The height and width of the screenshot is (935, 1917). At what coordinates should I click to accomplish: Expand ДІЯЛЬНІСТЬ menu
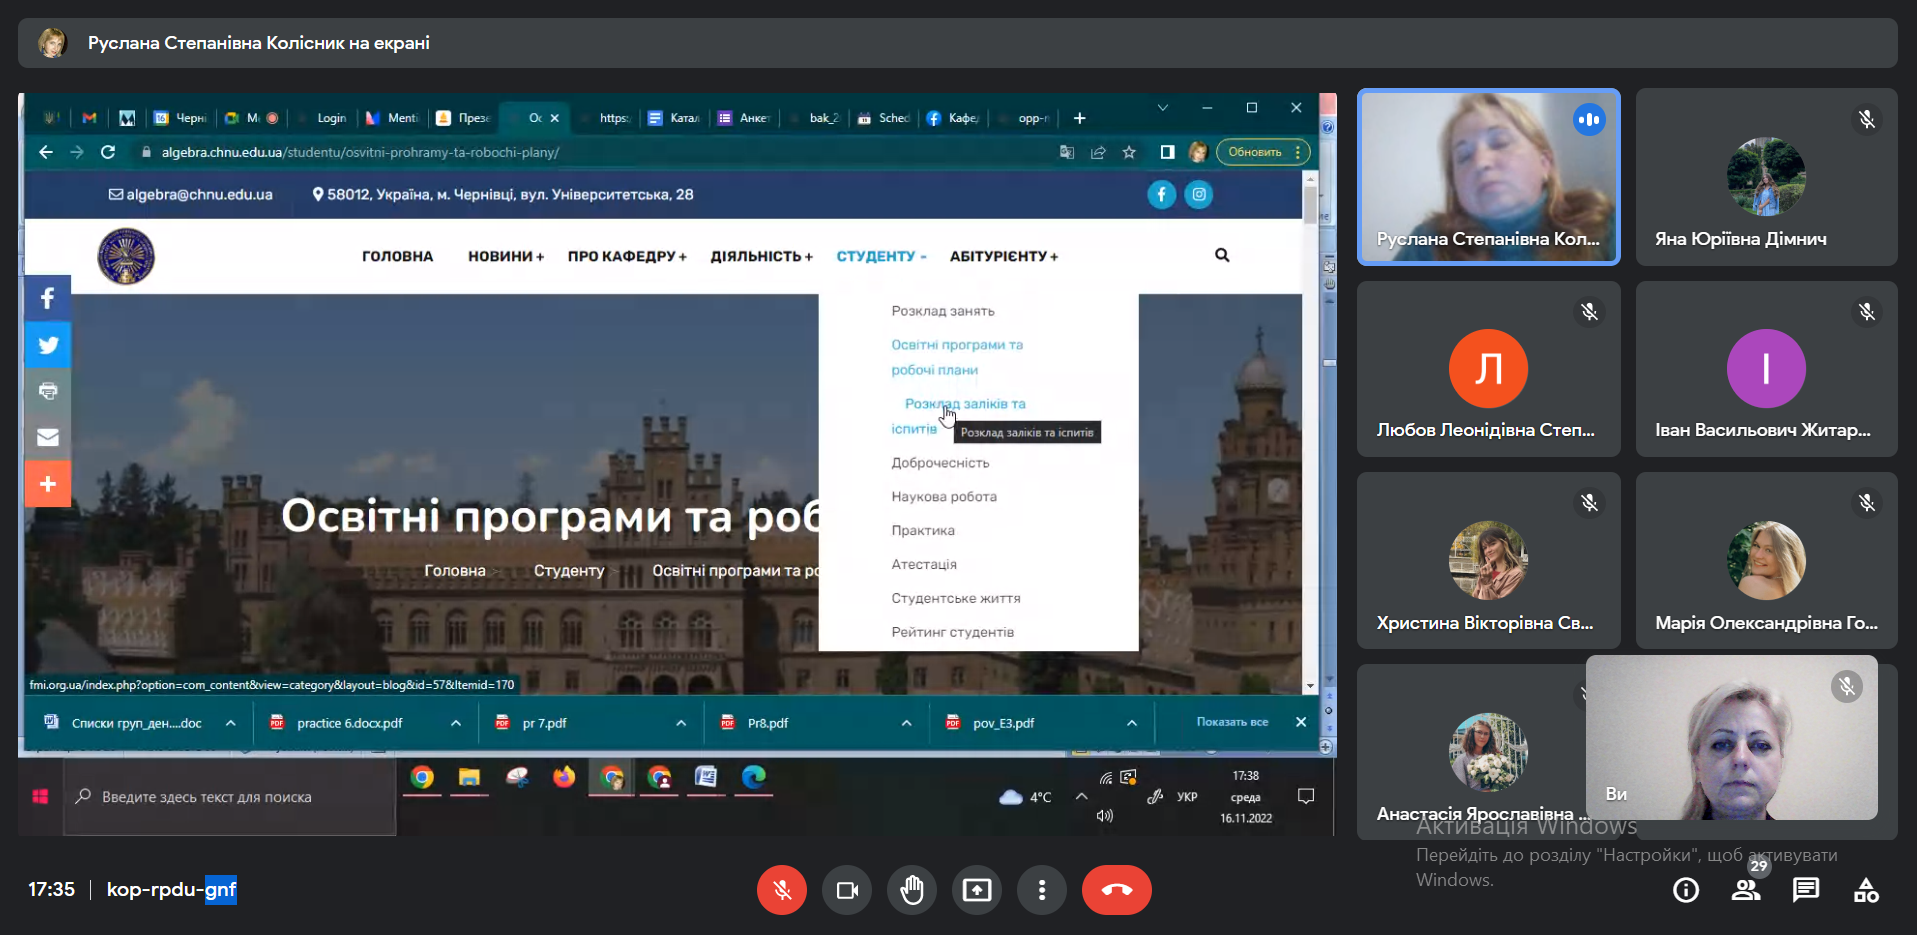(761, 257)
